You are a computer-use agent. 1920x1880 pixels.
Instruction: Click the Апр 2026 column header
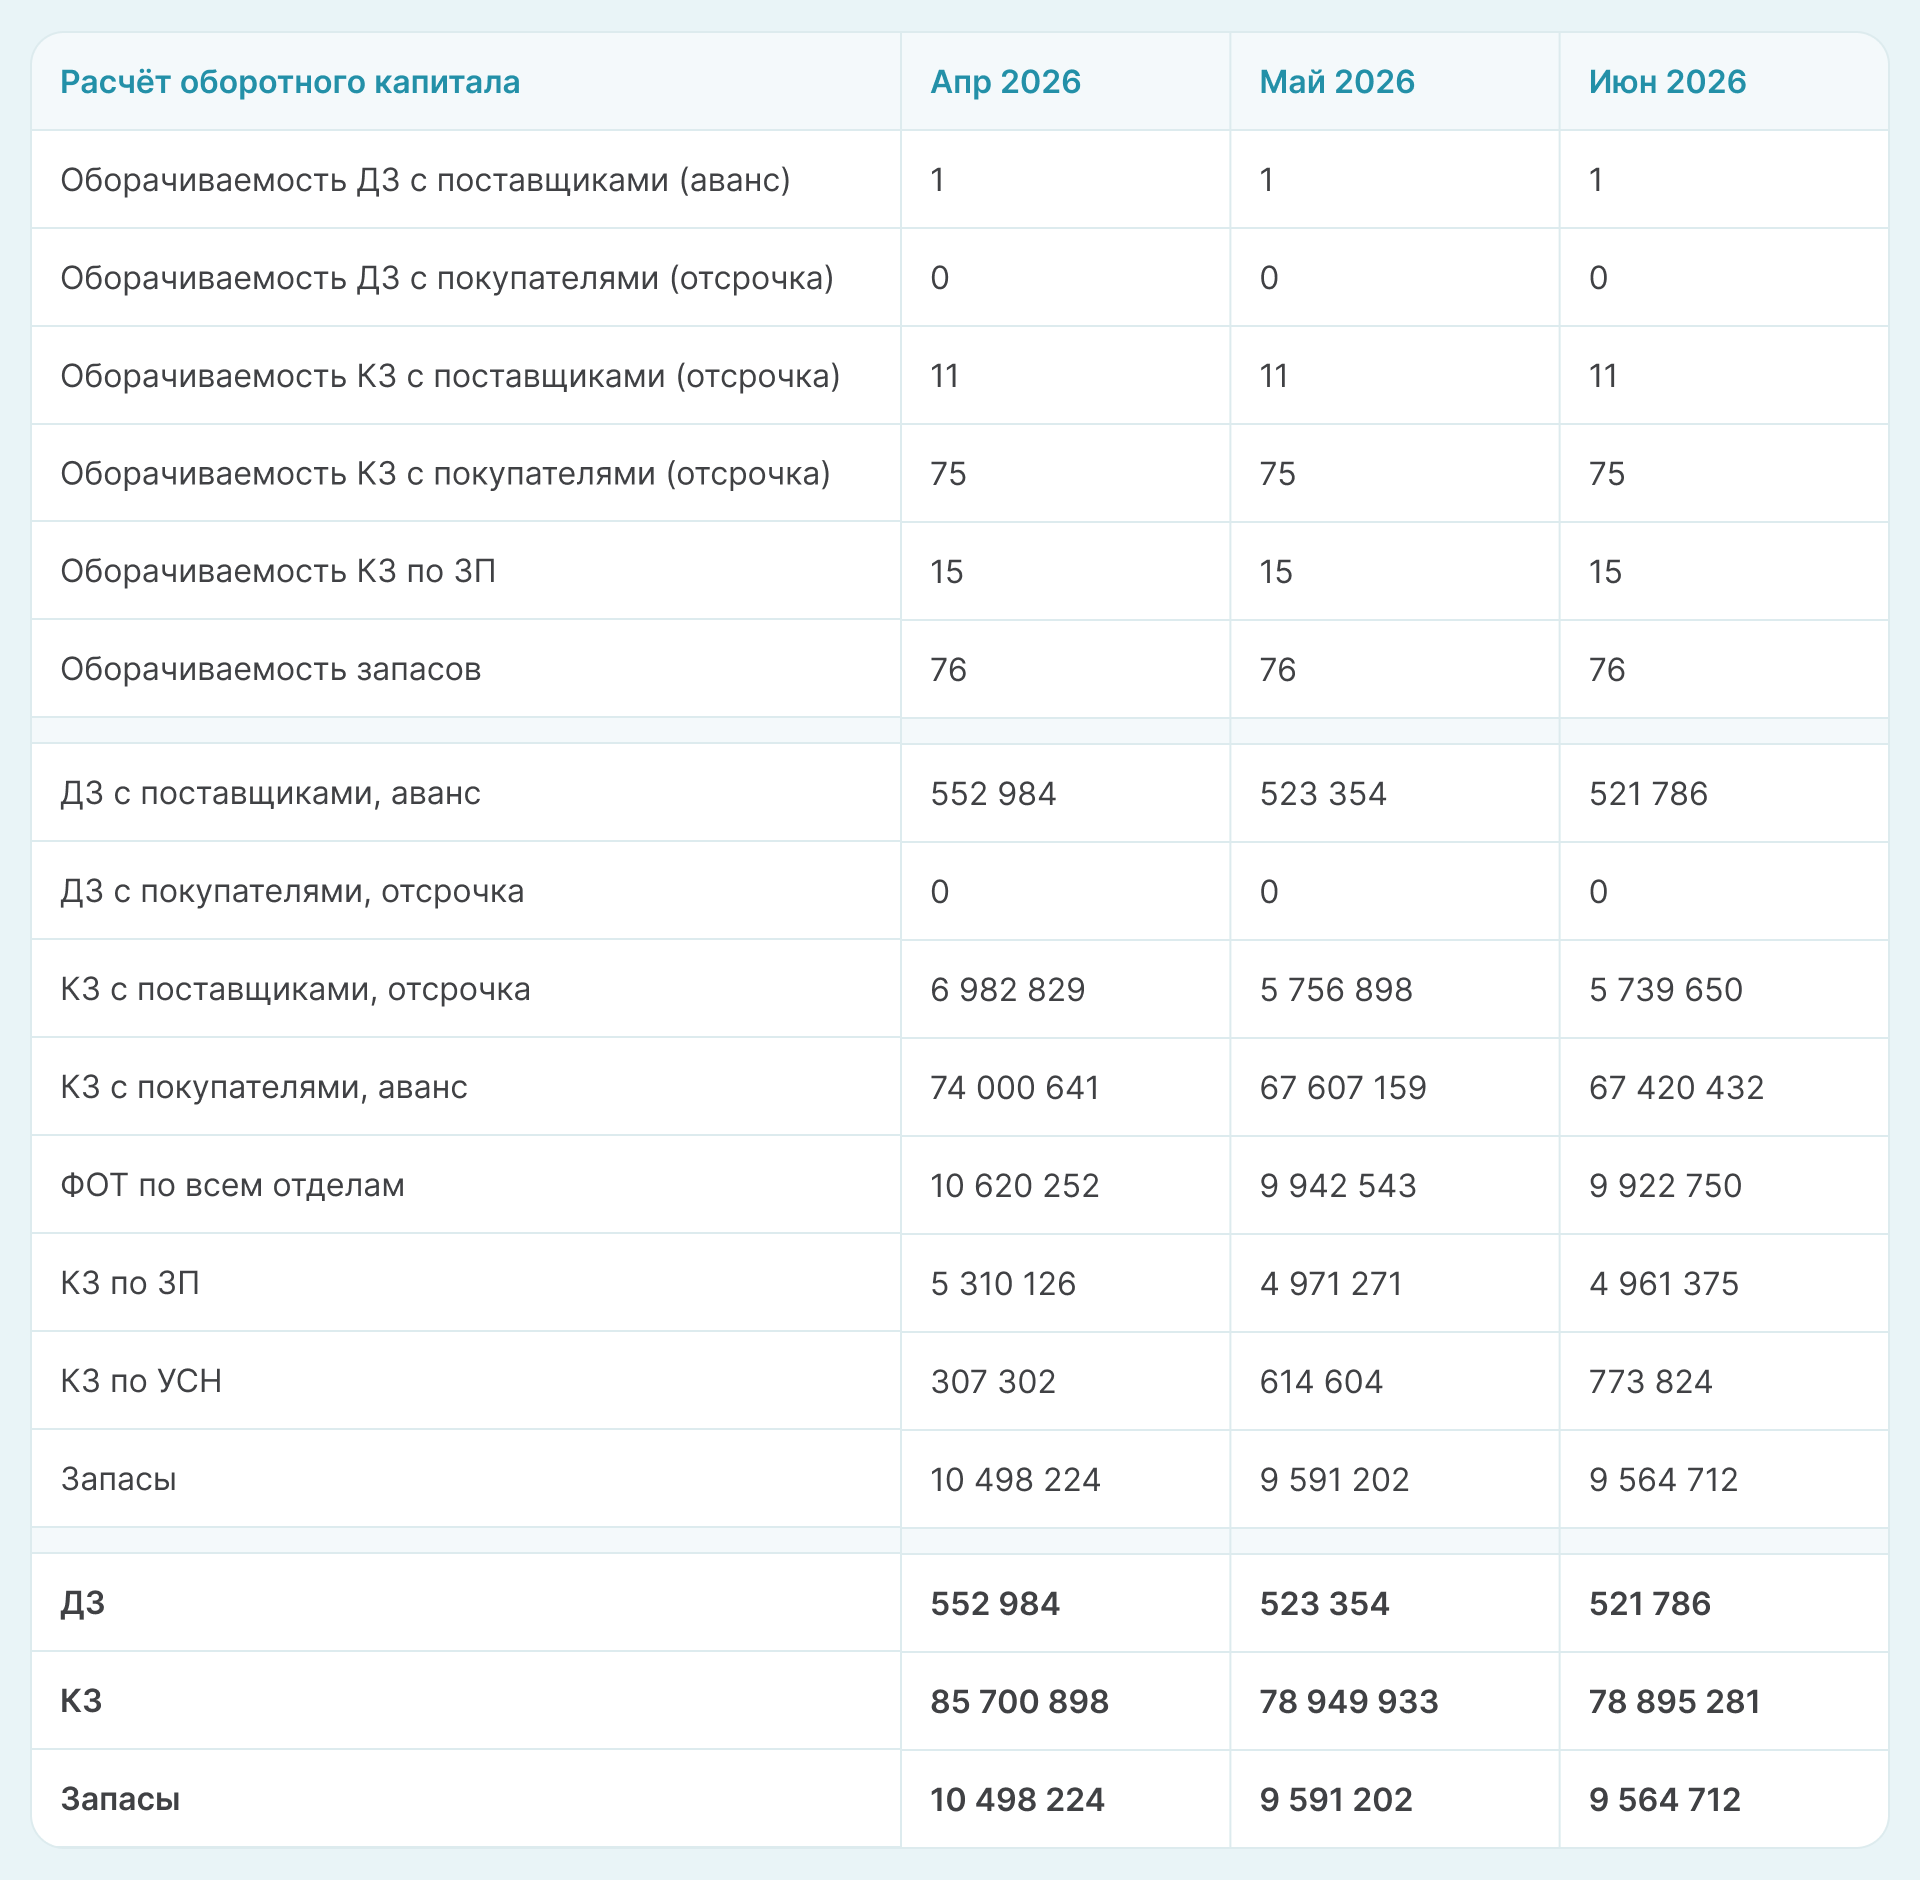click(x=1005, y=82)
